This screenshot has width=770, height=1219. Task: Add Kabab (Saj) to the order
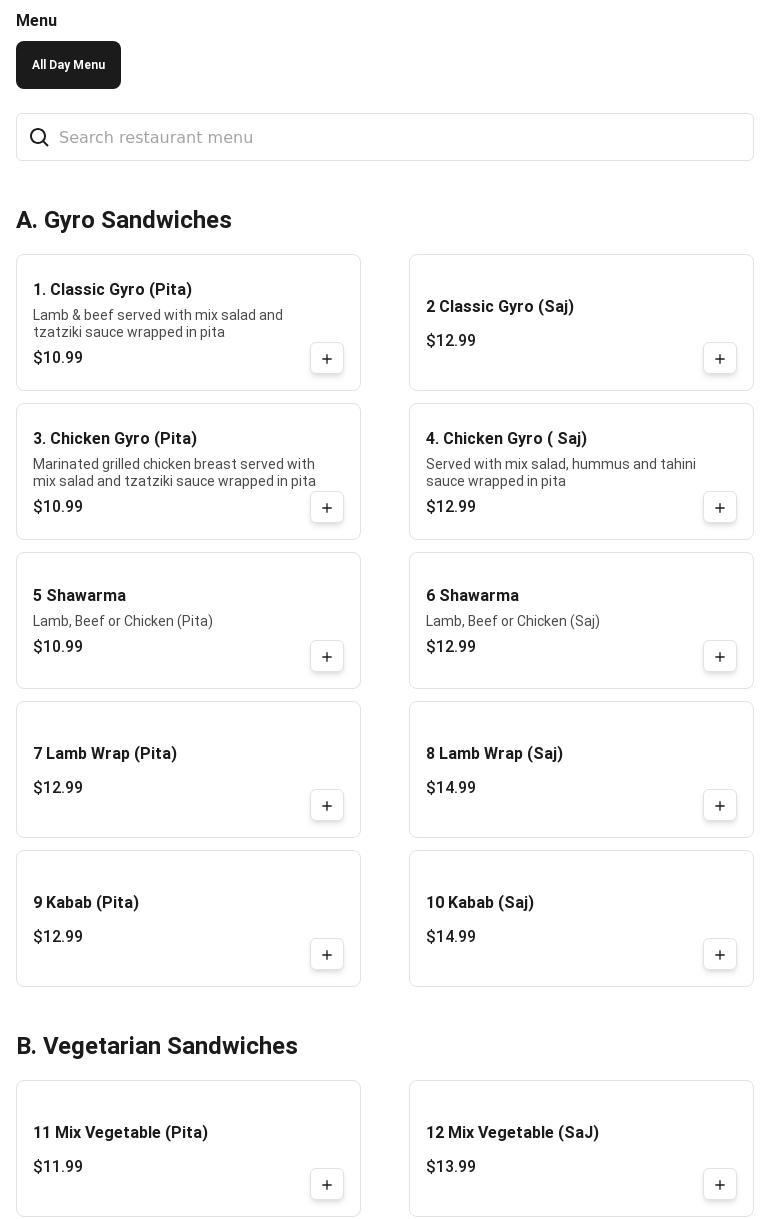tap(720, 955)
